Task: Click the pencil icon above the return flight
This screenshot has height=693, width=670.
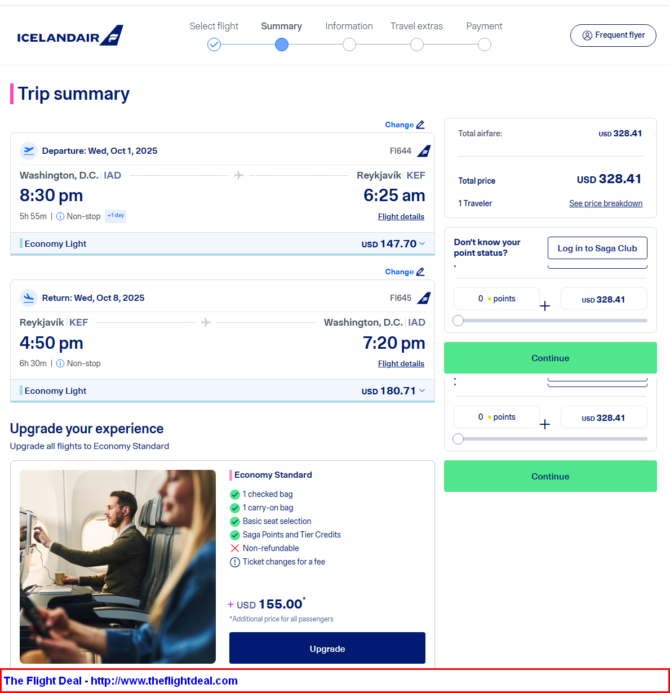Action: [420, 272]
